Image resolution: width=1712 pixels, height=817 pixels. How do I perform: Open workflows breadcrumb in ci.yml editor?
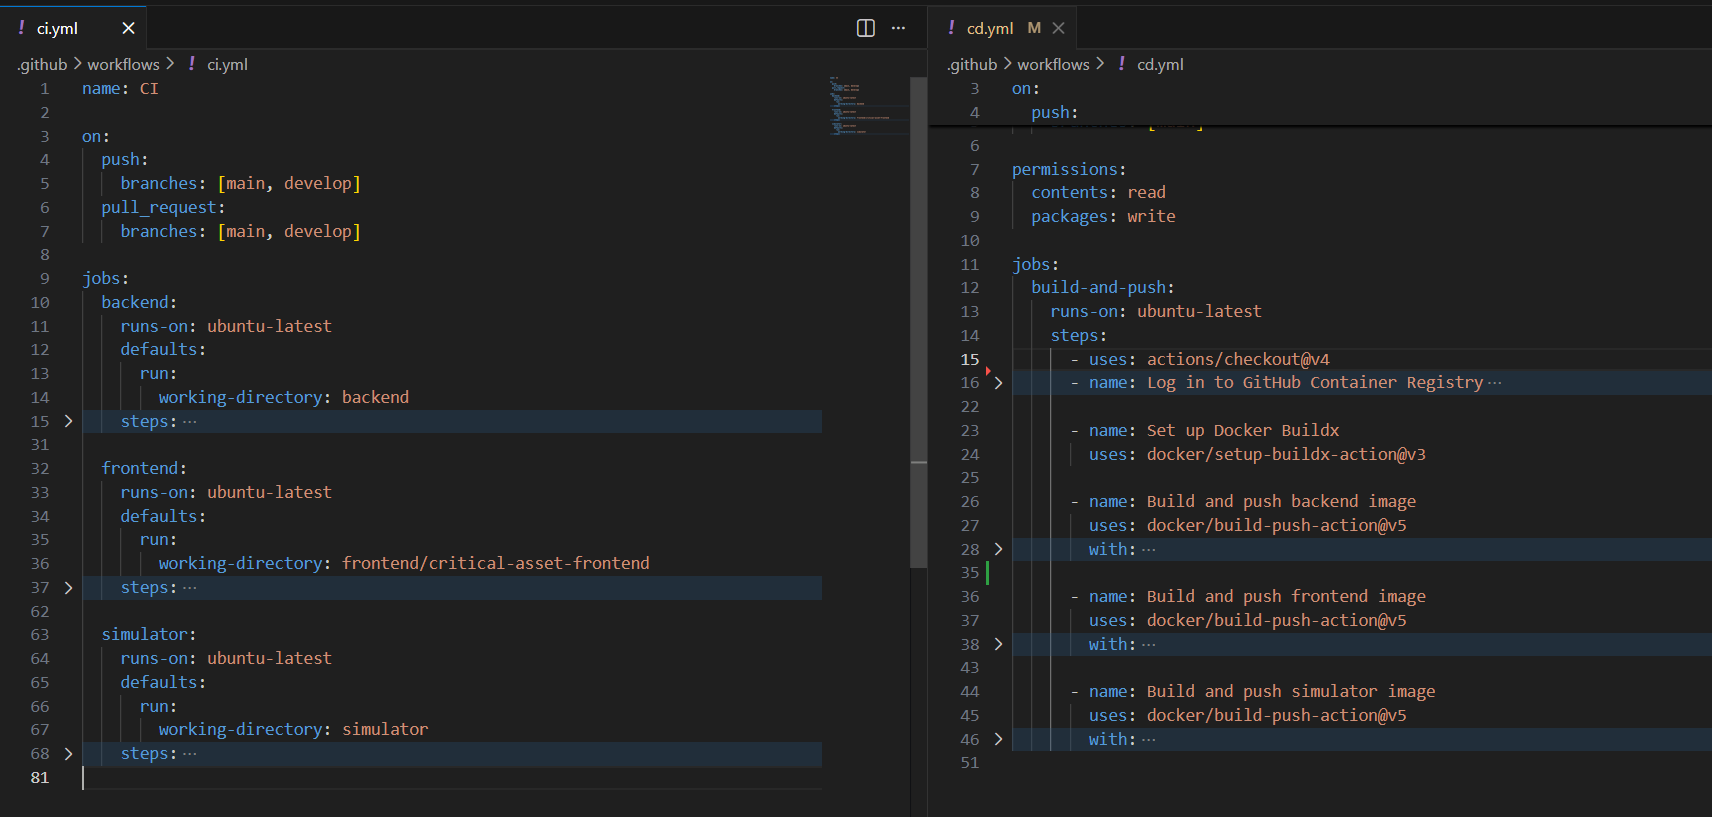(x=123, y=64)
